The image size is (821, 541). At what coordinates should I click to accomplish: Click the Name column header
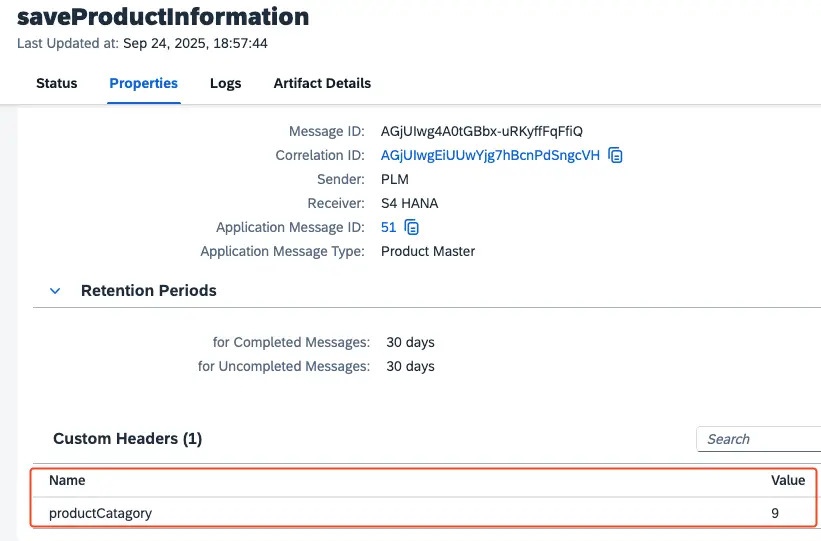click(67, 480)
